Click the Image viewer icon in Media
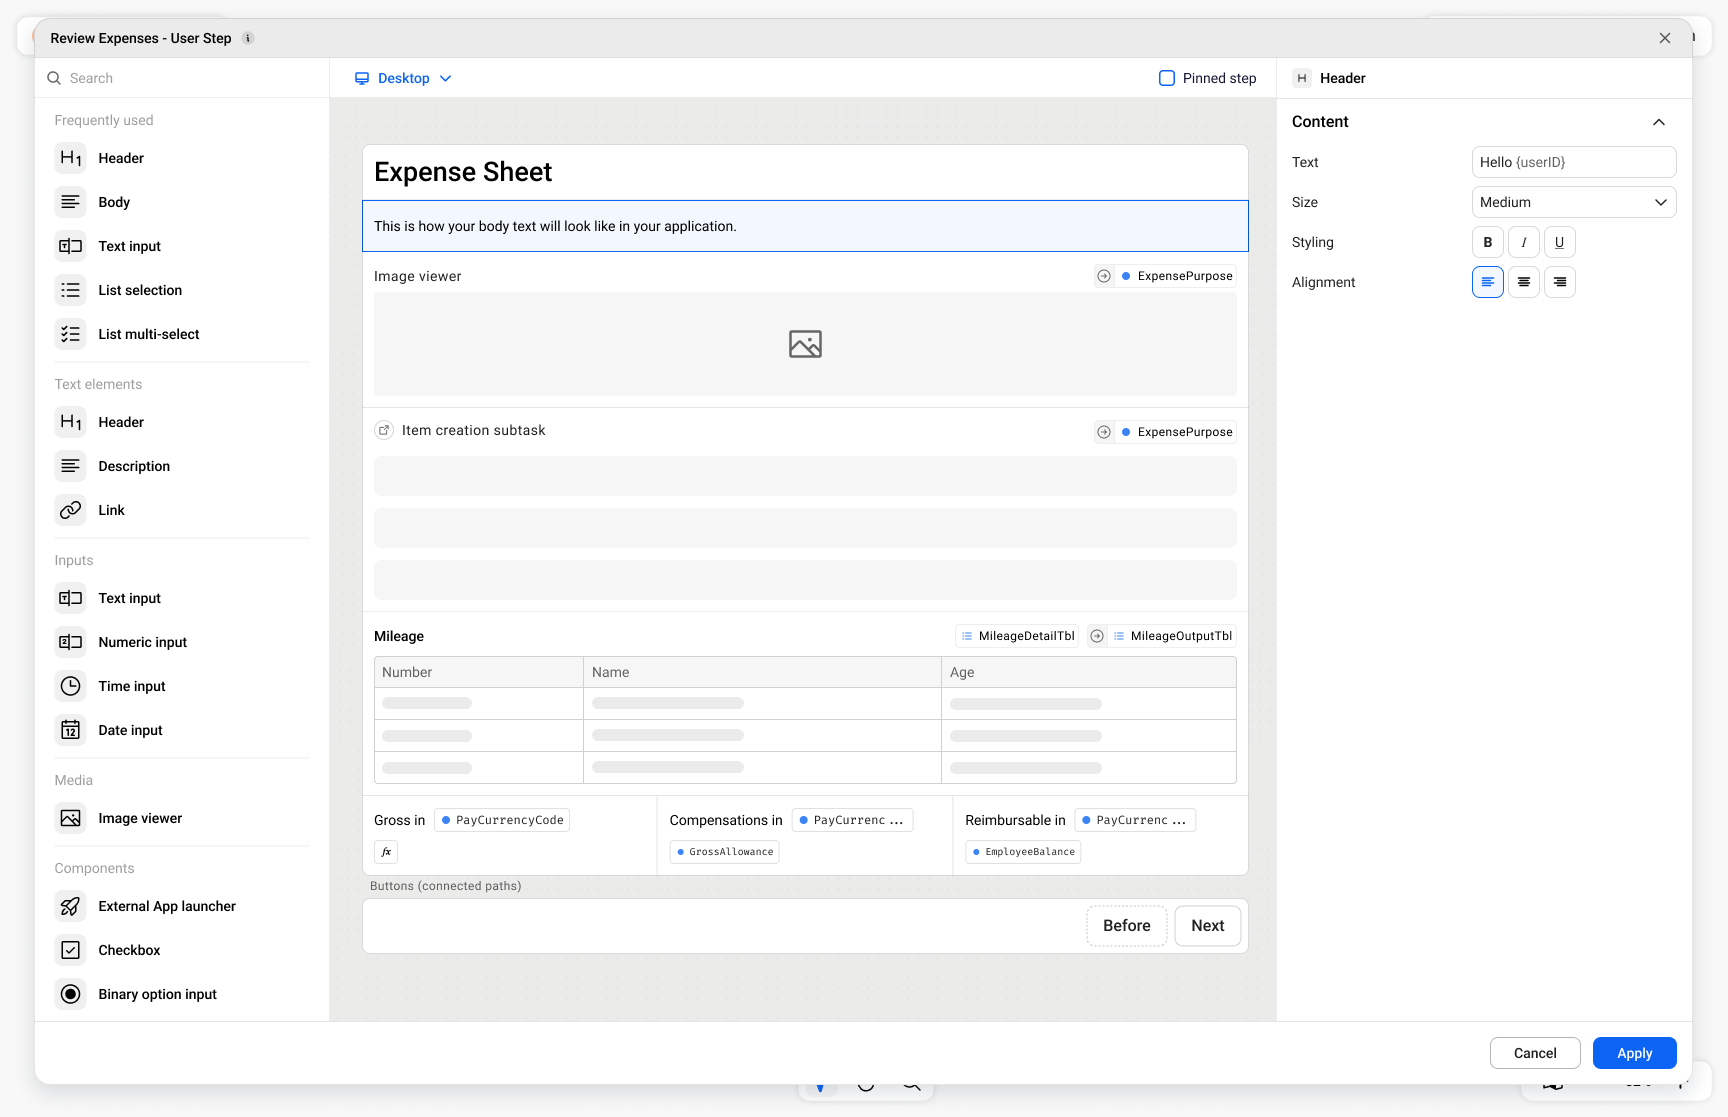Screen dimensions: 1728x1117 (70, 818)
